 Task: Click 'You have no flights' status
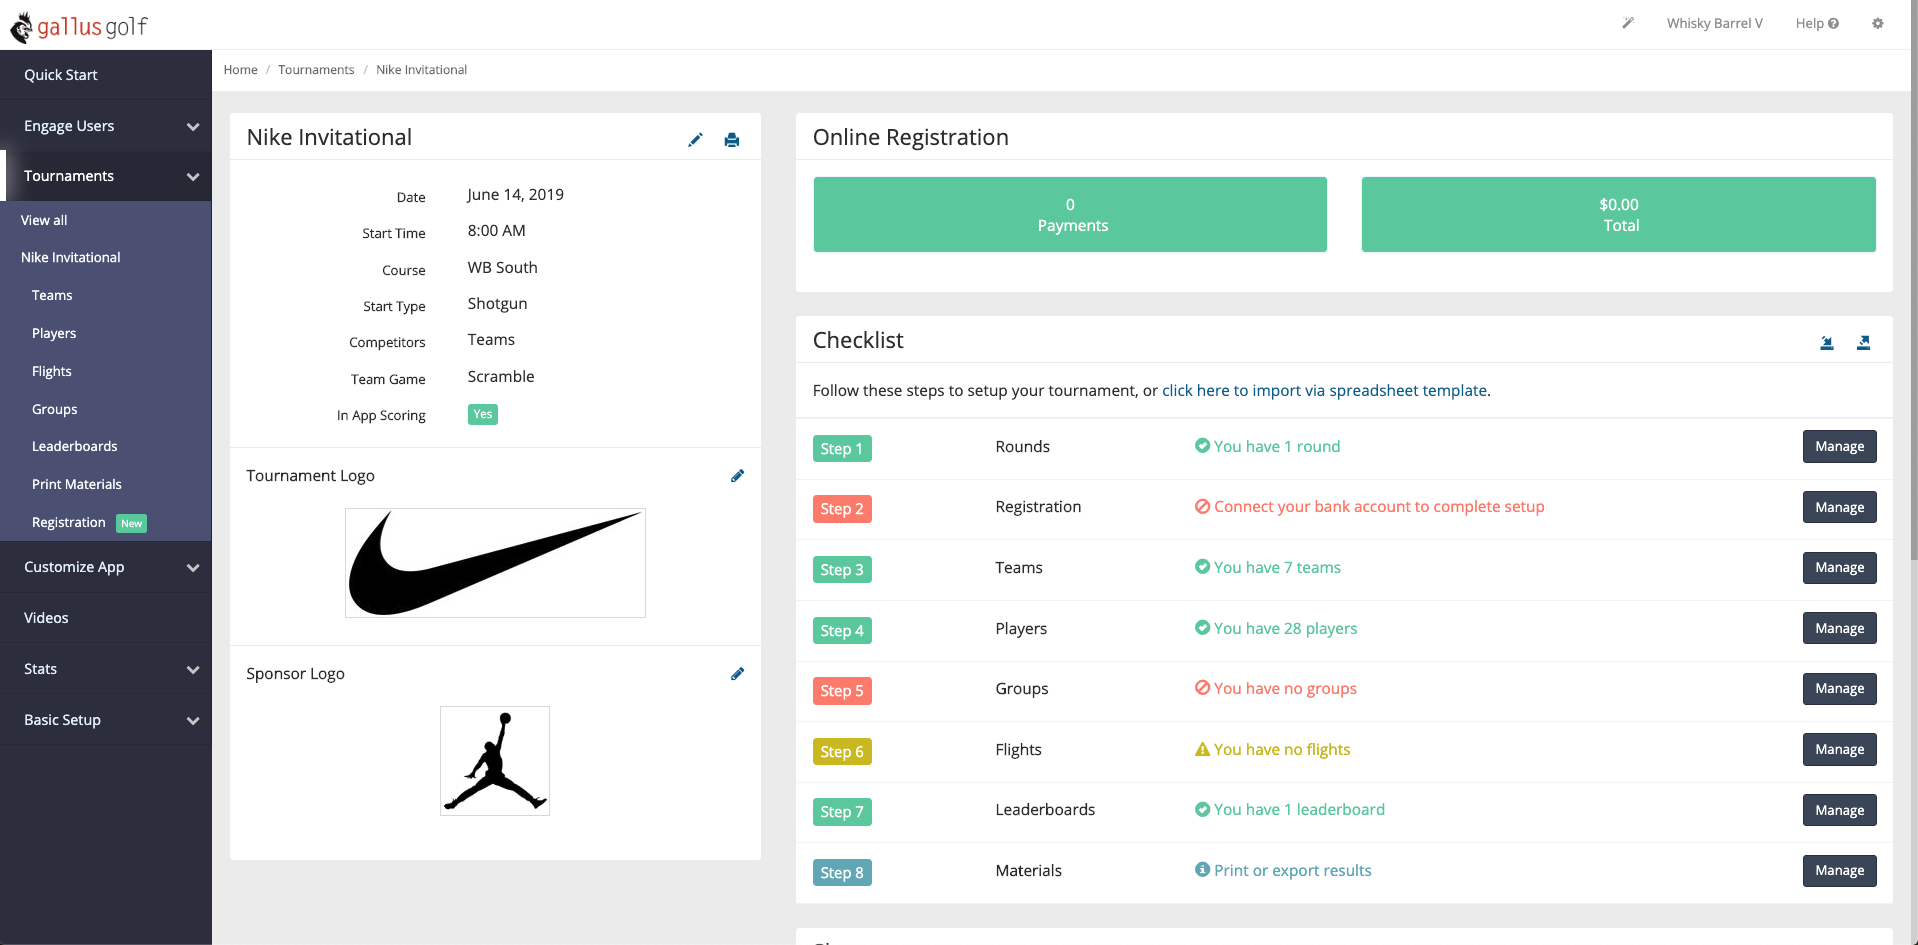click(x=1272, y=750)
